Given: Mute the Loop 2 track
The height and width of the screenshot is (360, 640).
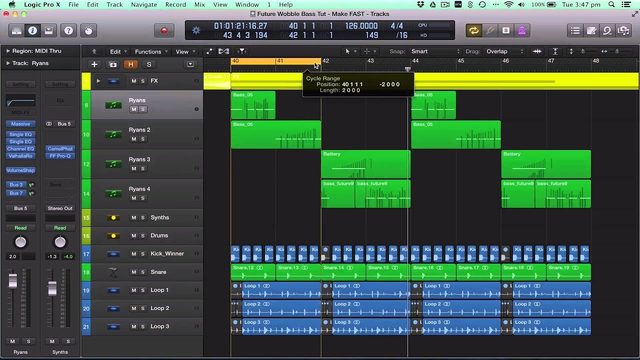Looking at the screenshot, I should [133, 308].
